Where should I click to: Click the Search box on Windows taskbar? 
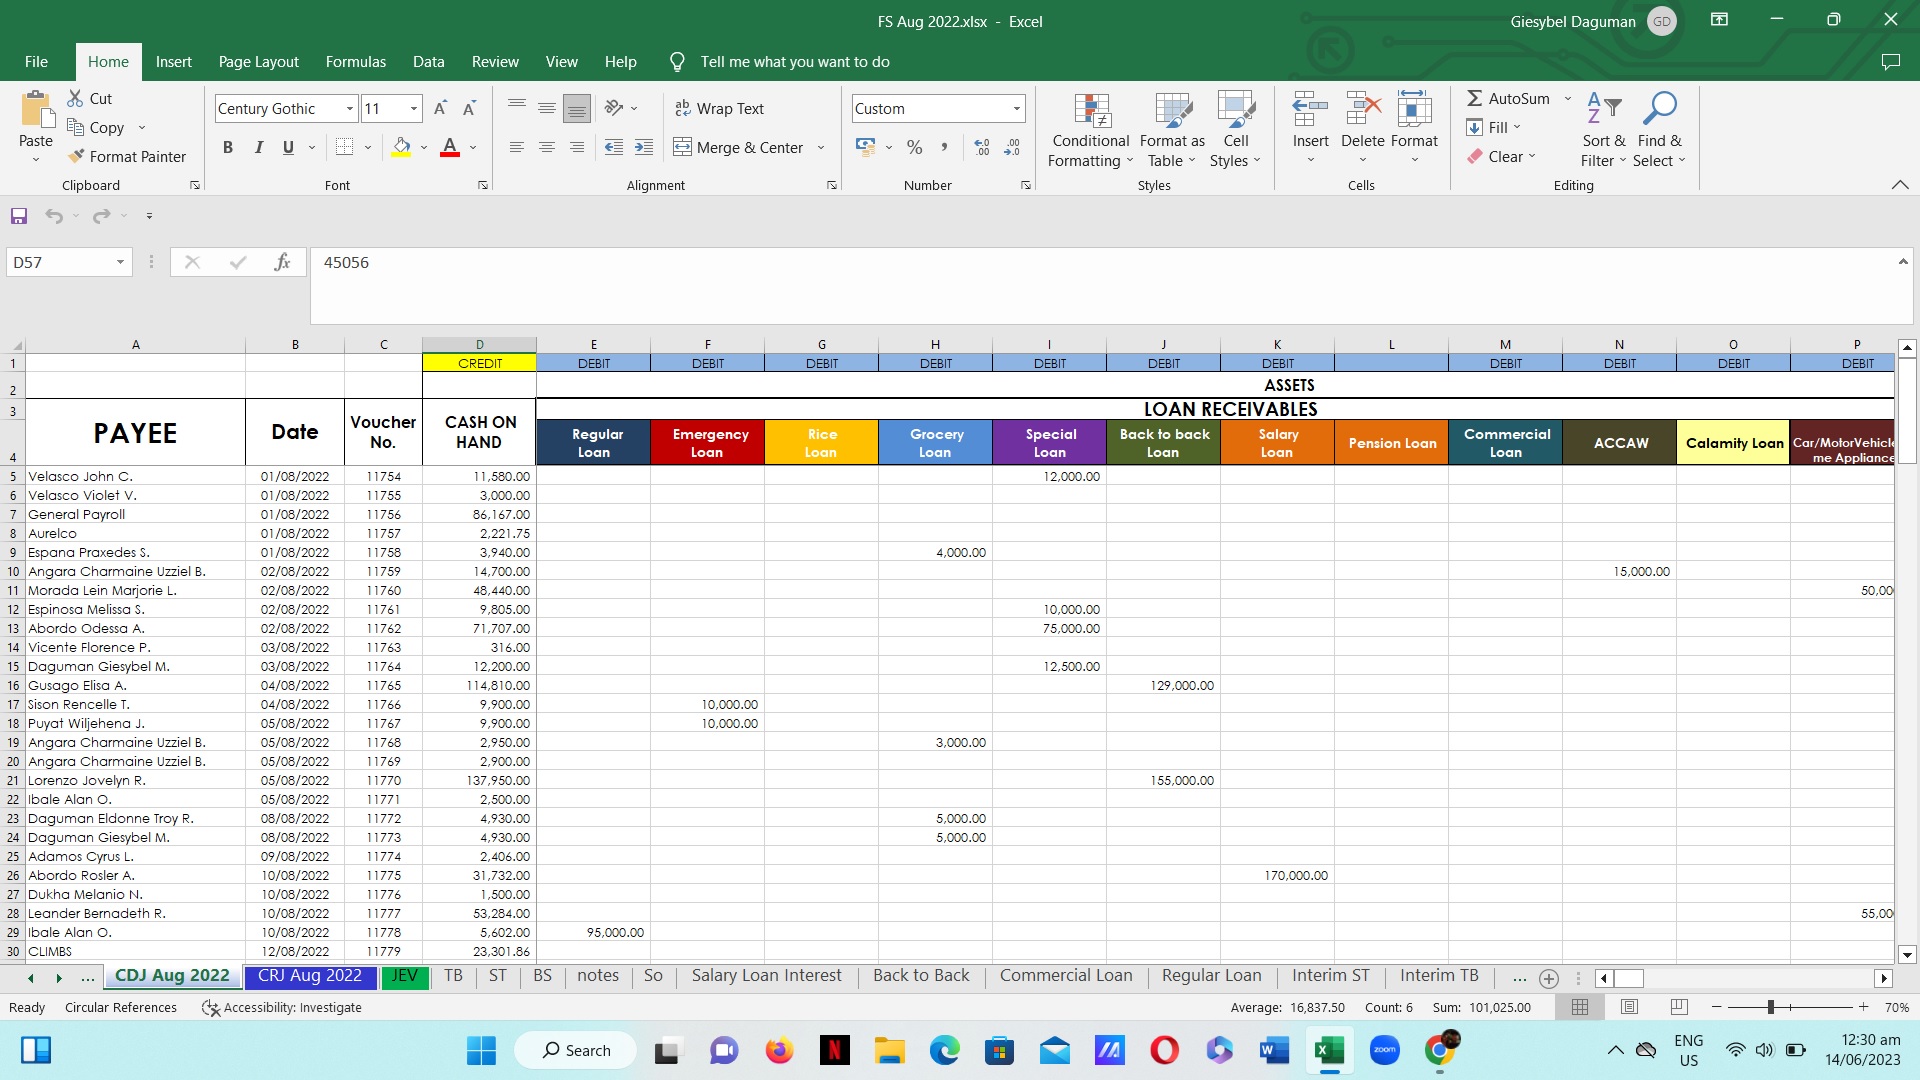tap(576, 1051)
